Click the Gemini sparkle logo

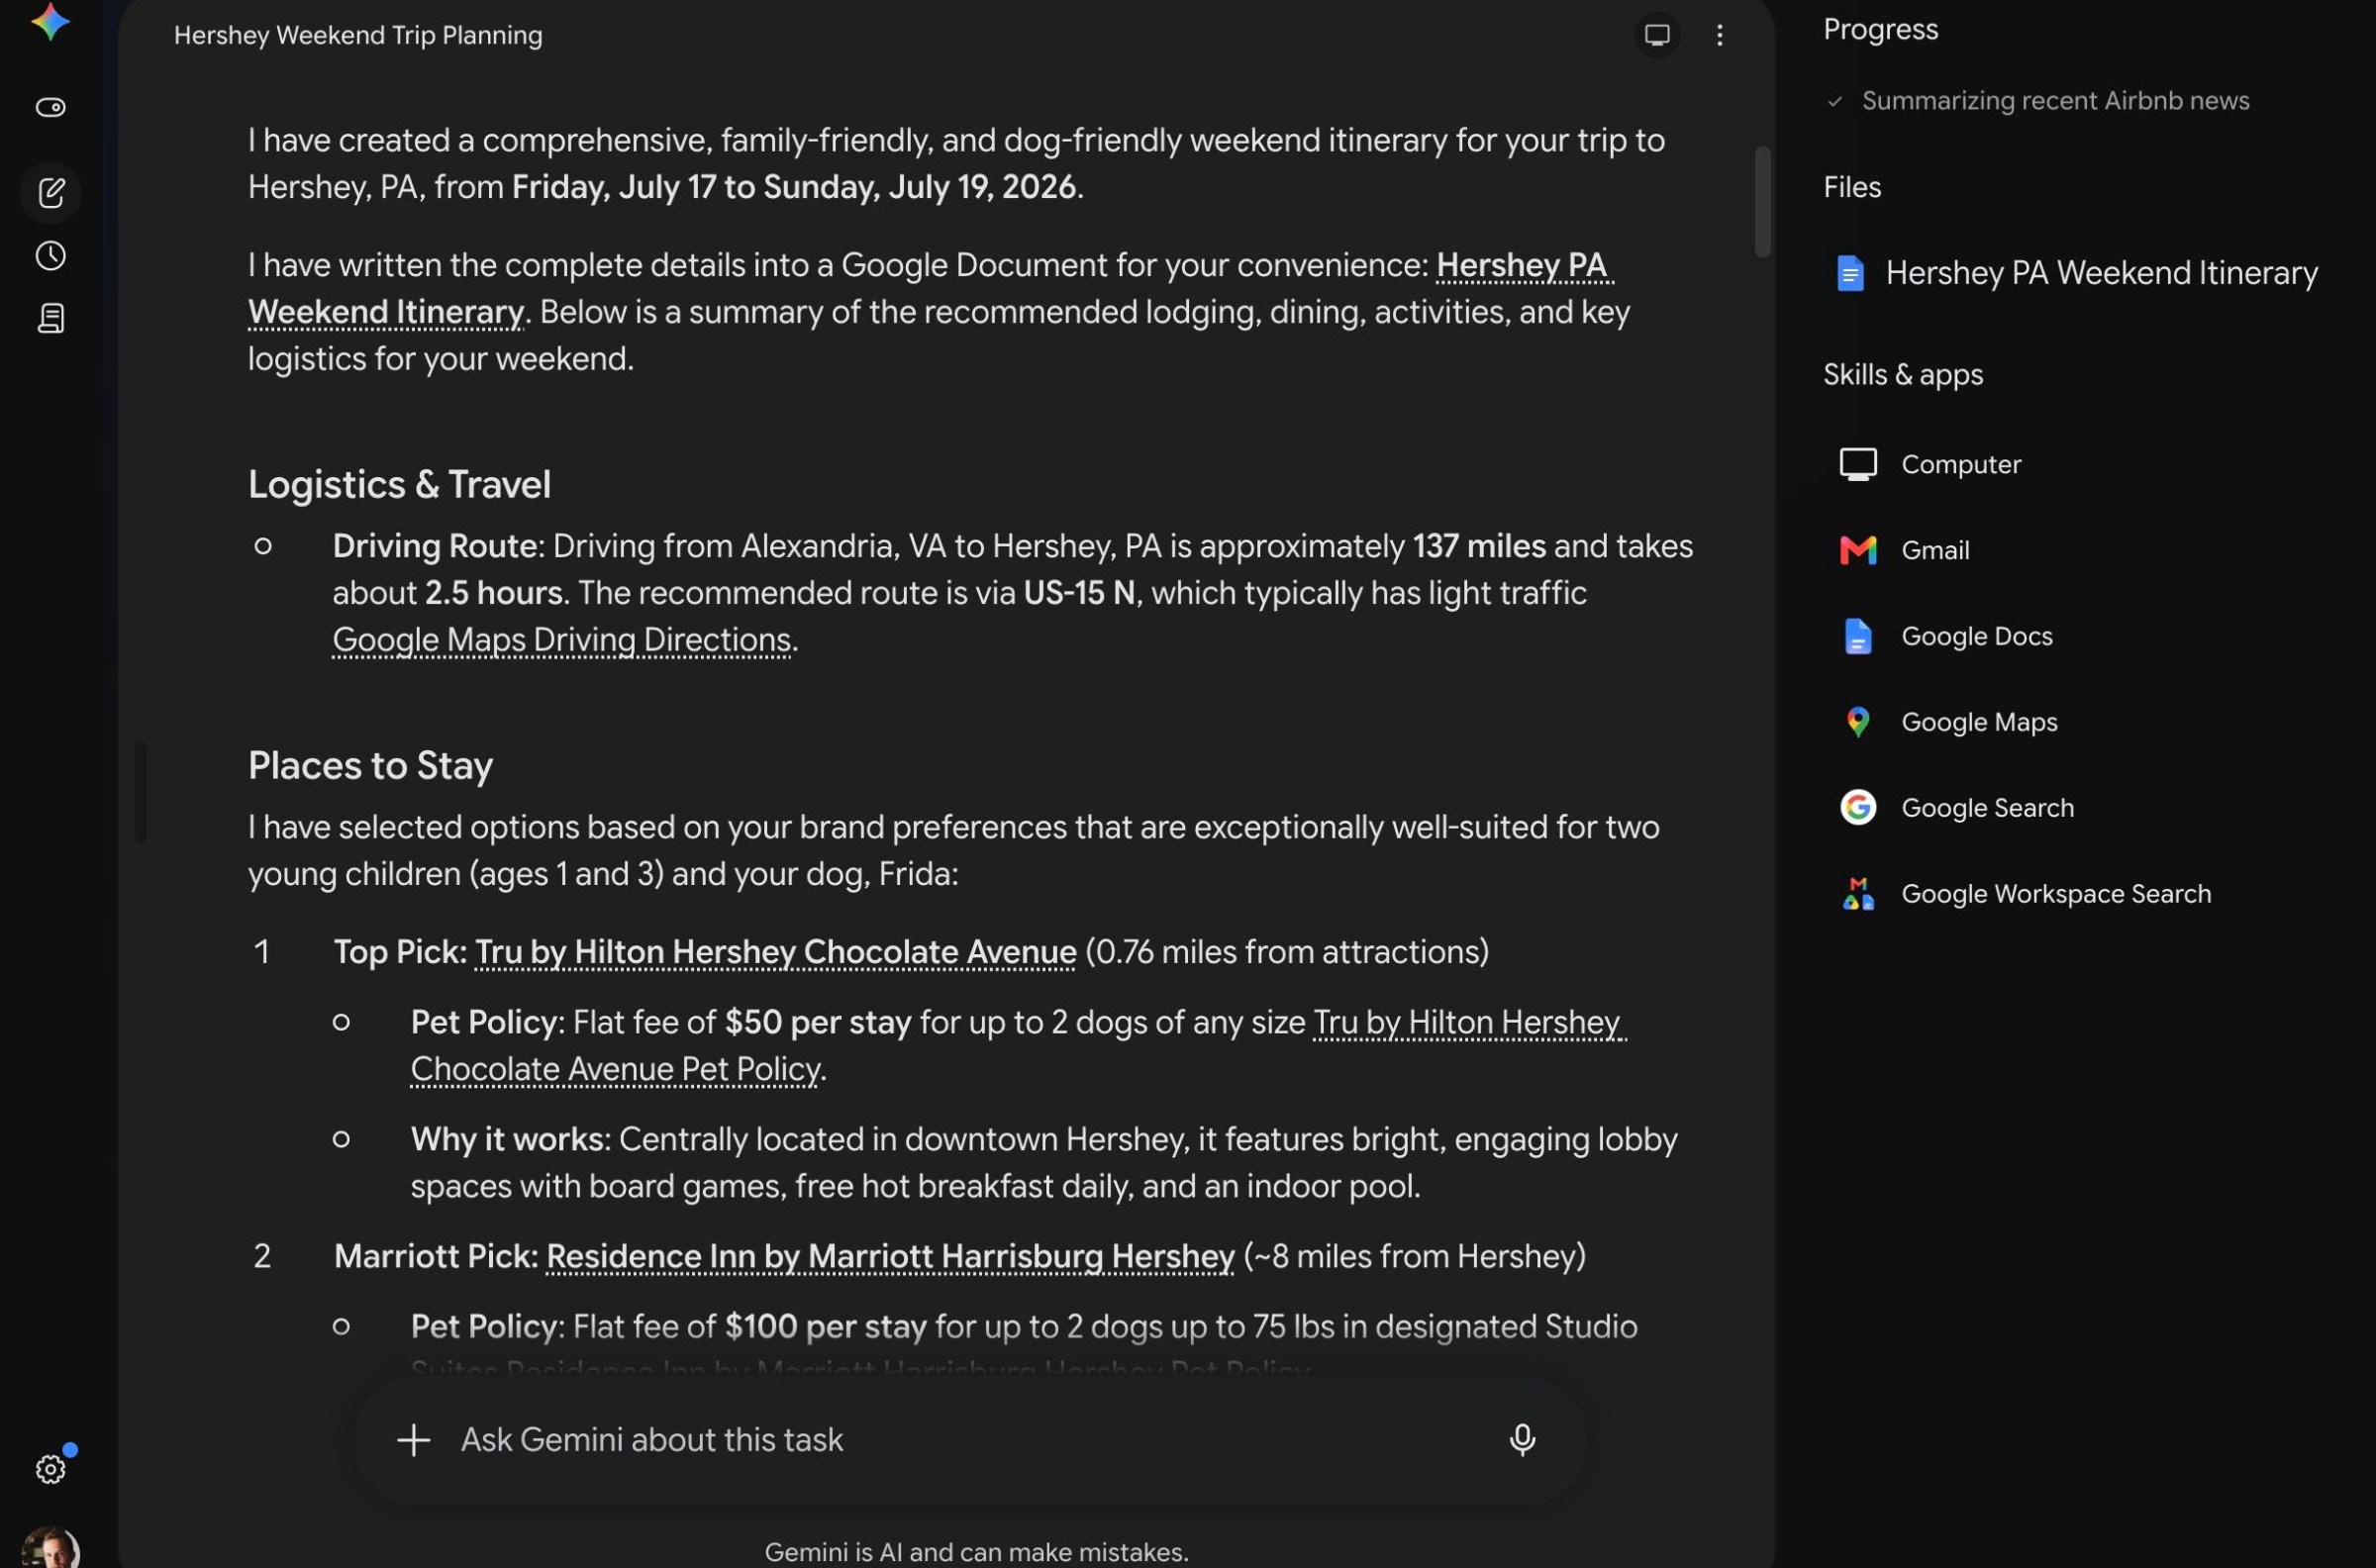click(x=50, y=21)
